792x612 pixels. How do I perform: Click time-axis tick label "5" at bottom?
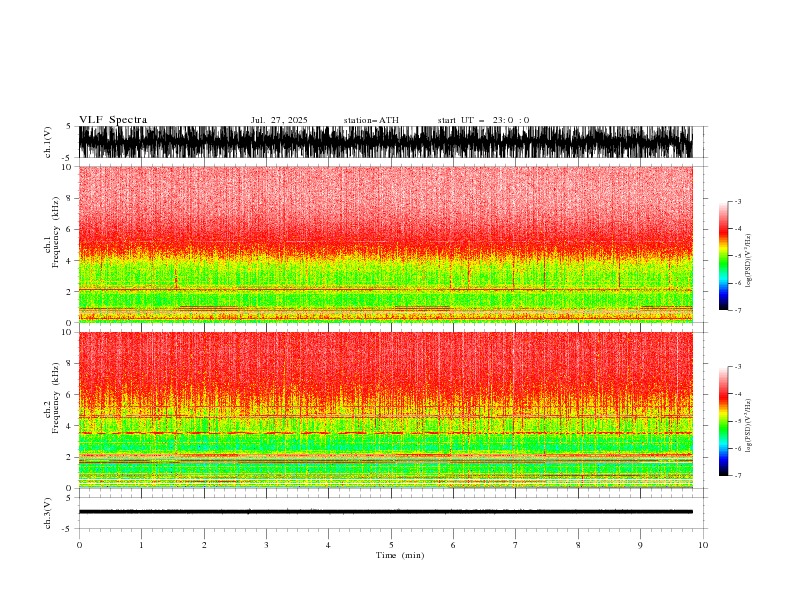pyautogui.click(x=391, y=545)
